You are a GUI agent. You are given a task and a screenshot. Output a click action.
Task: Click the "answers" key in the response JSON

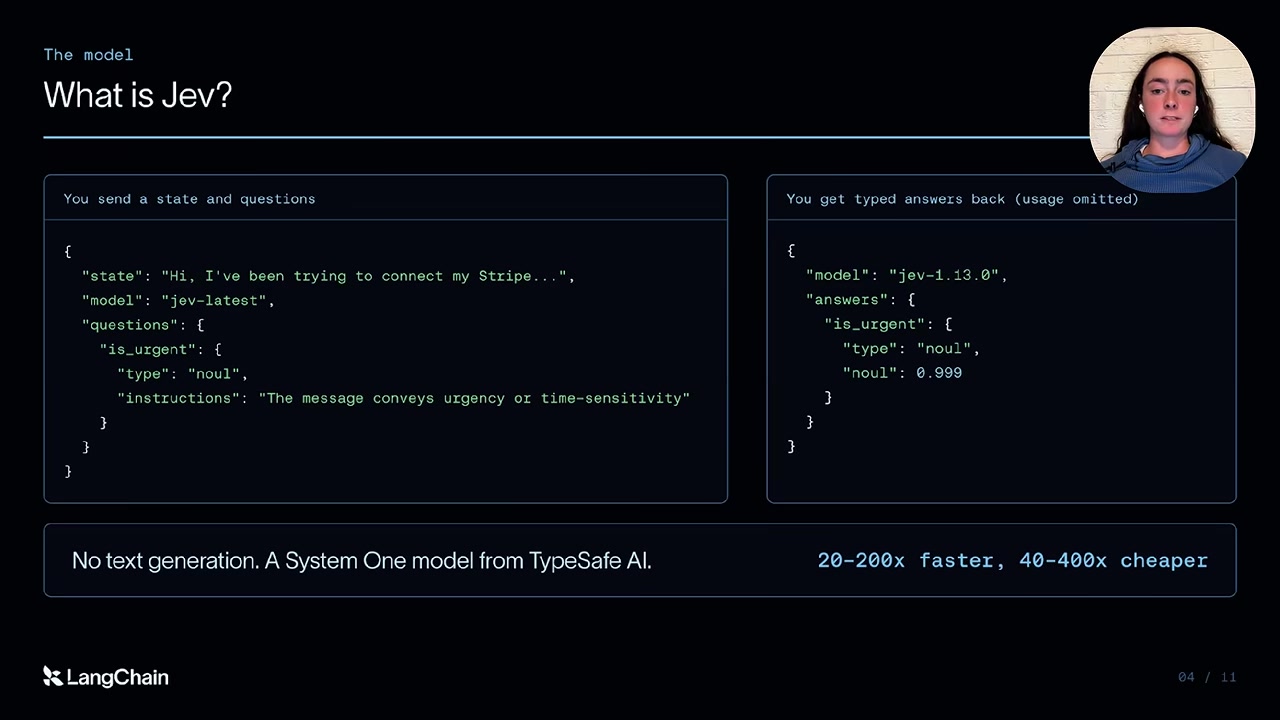[x=847, y=300]
